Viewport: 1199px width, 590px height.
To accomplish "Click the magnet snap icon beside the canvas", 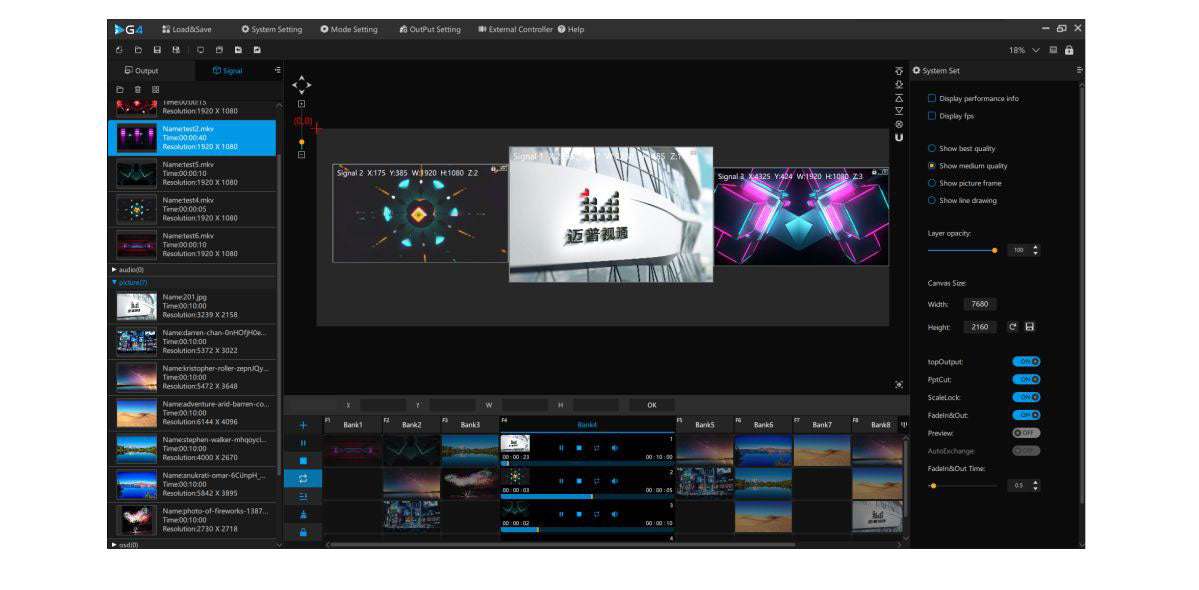I will [x=899, y=137].
